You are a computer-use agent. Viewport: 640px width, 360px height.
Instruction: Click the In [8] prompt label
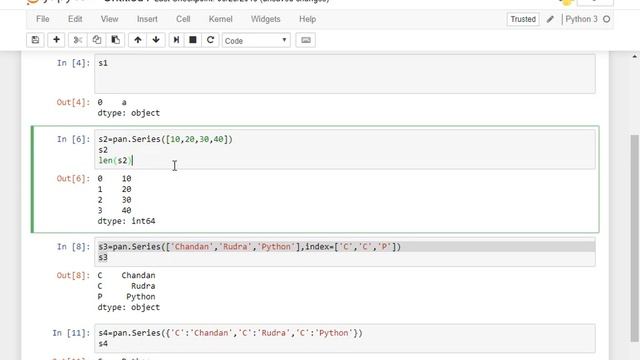pos(73,247)
